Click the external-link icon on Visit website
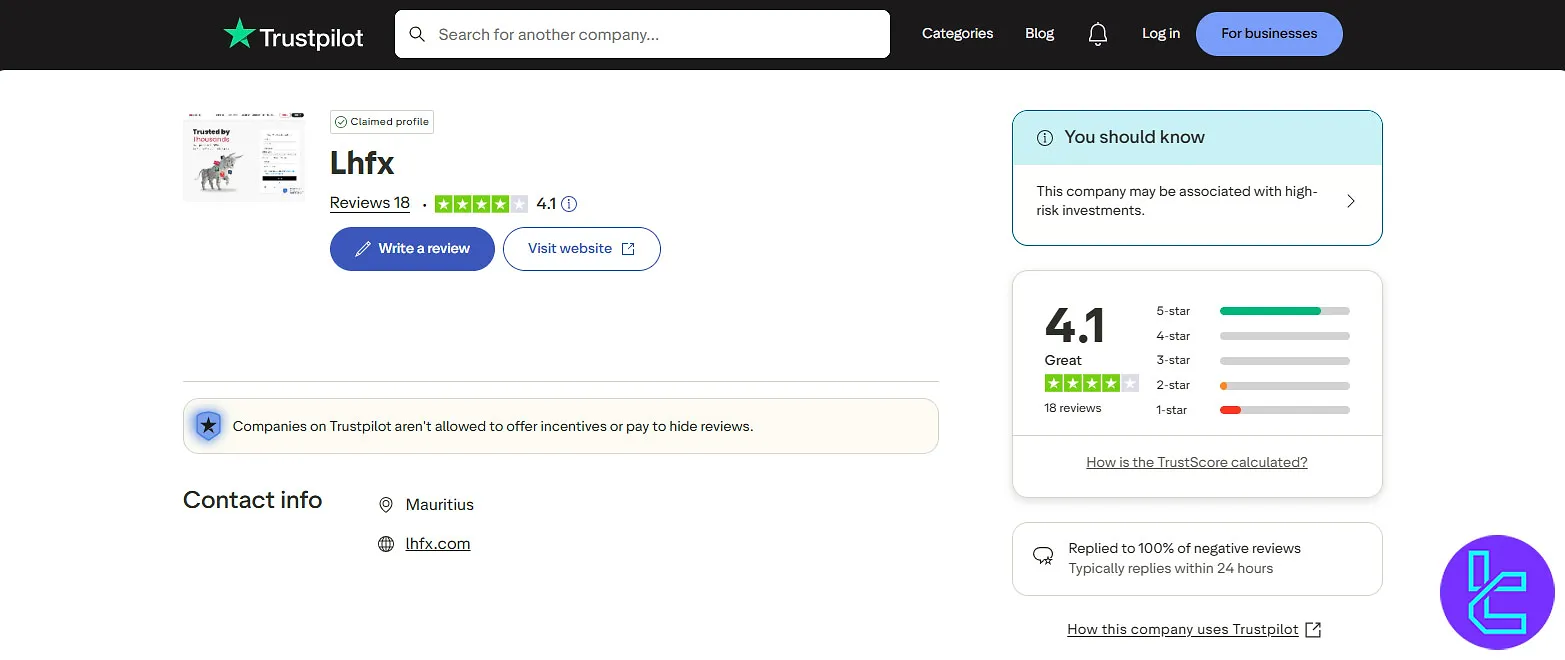The image size is (1565, 660). (x=627, y=248)
